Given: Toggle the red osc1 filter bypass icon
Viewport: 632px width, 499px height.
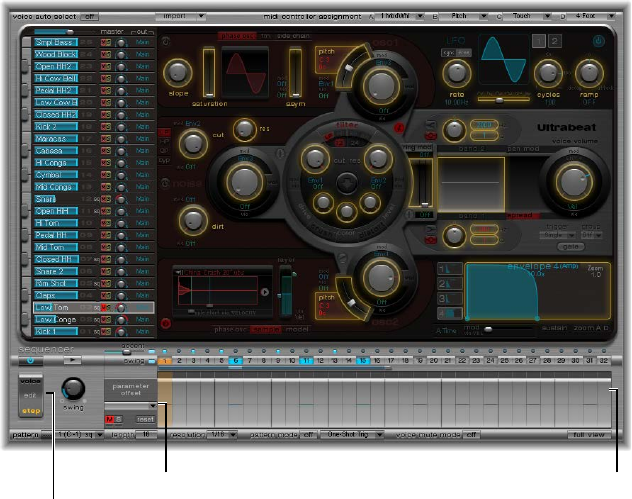Looking at the screenshot, I should [x=399, y=128].
